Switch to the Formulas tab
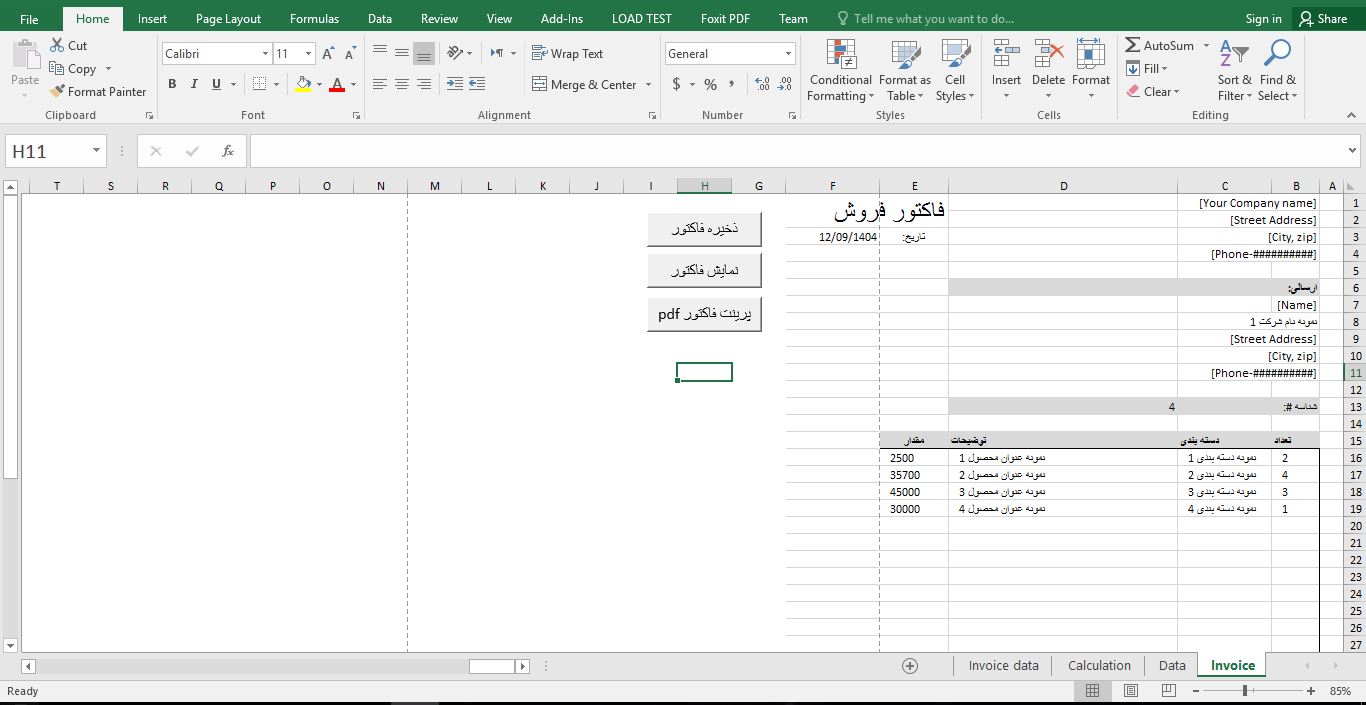 [314, 18]
